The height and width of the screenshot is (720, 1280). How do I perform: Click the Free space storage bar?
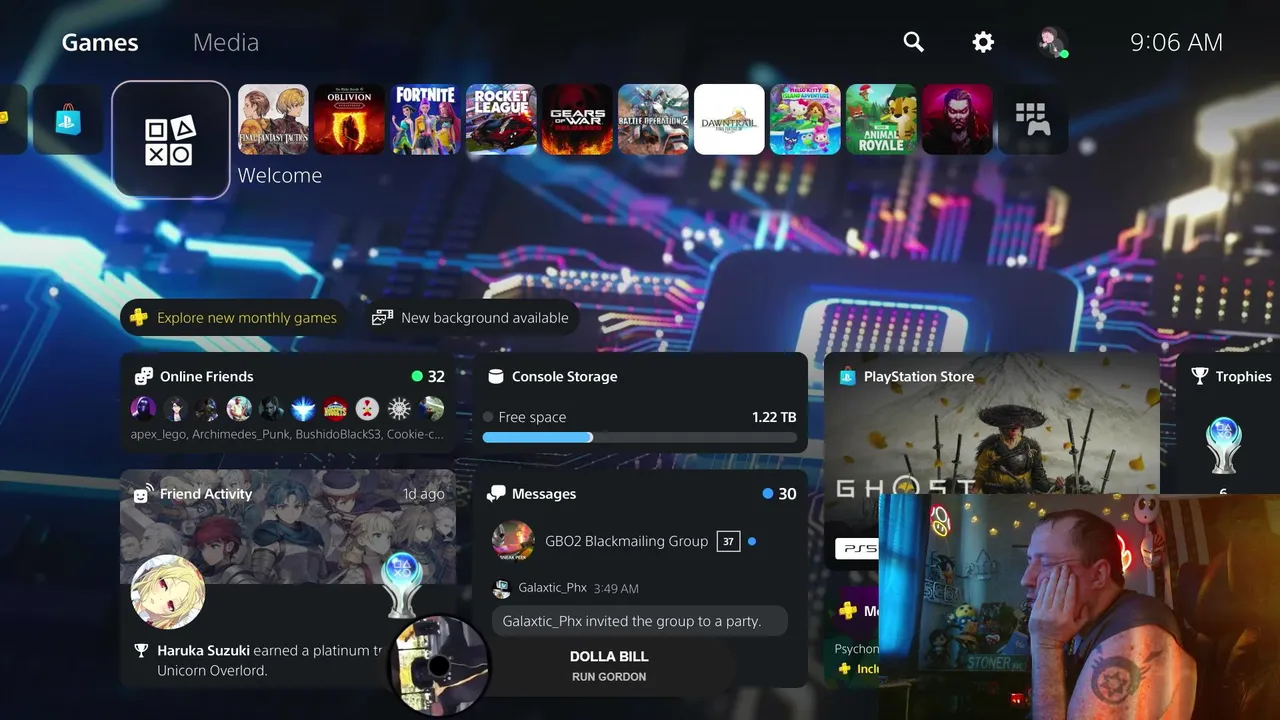point(640,437)
